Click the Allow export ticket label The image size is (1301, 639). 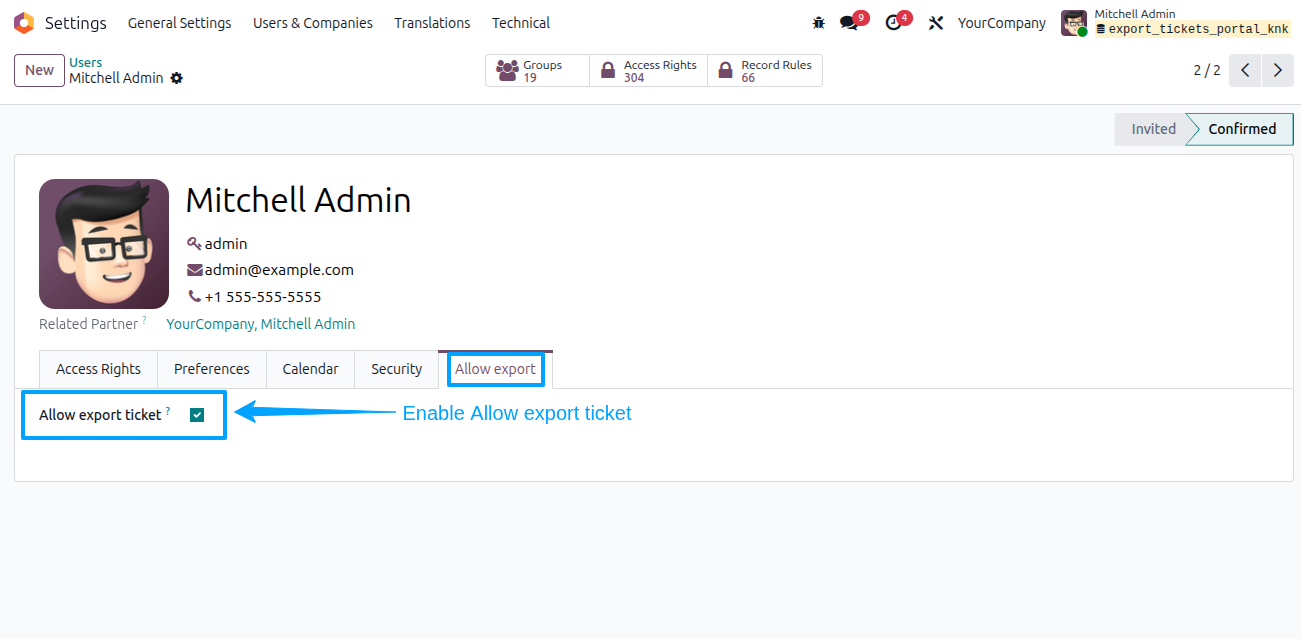click(100, 415)
